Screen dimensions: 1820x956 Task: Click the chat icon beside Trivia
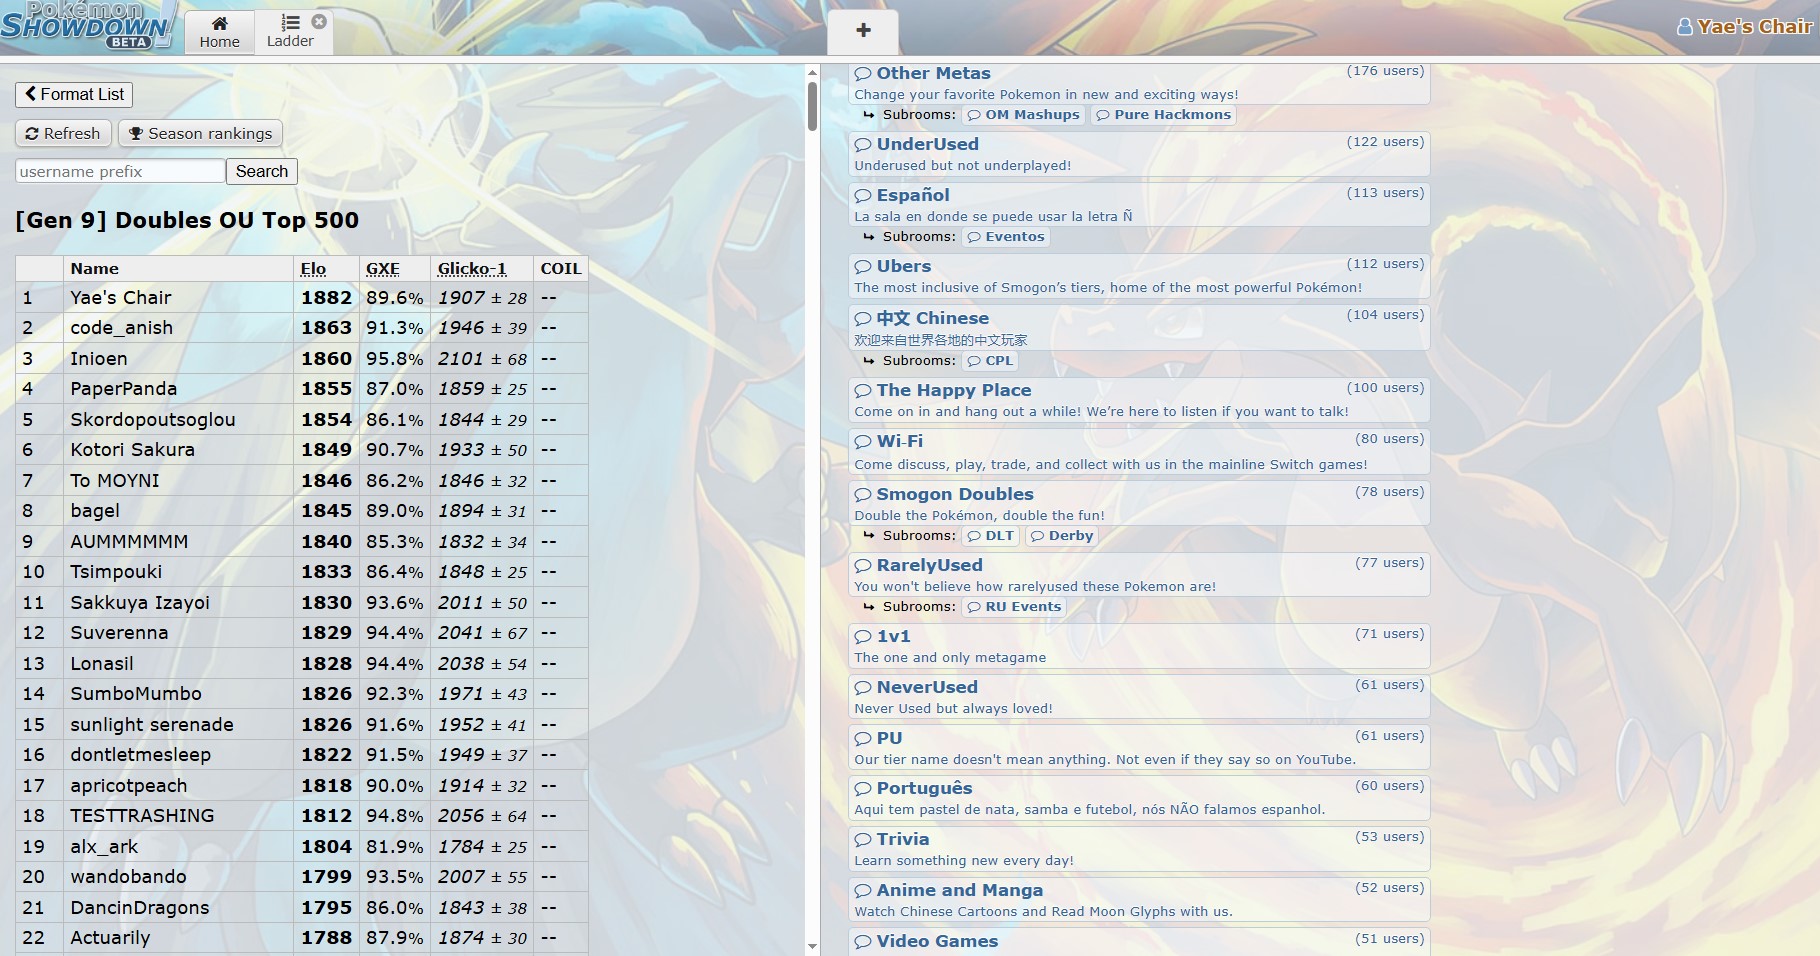click(x=863, y=840)
